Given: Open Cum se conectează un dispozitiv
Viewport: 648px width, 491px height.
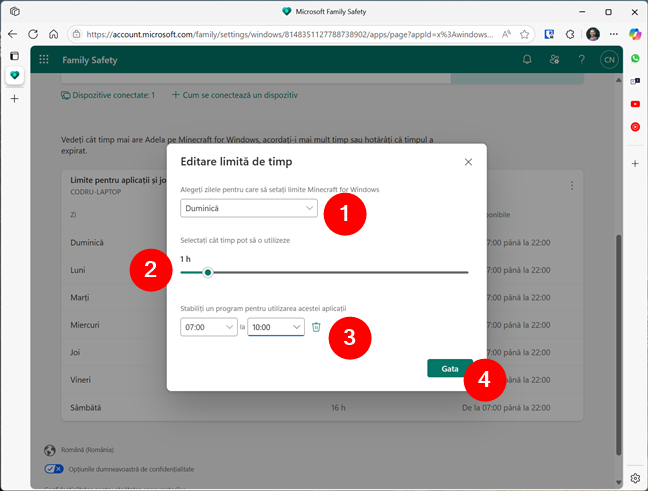Looking at the screenshot, I should click(235, 95).
